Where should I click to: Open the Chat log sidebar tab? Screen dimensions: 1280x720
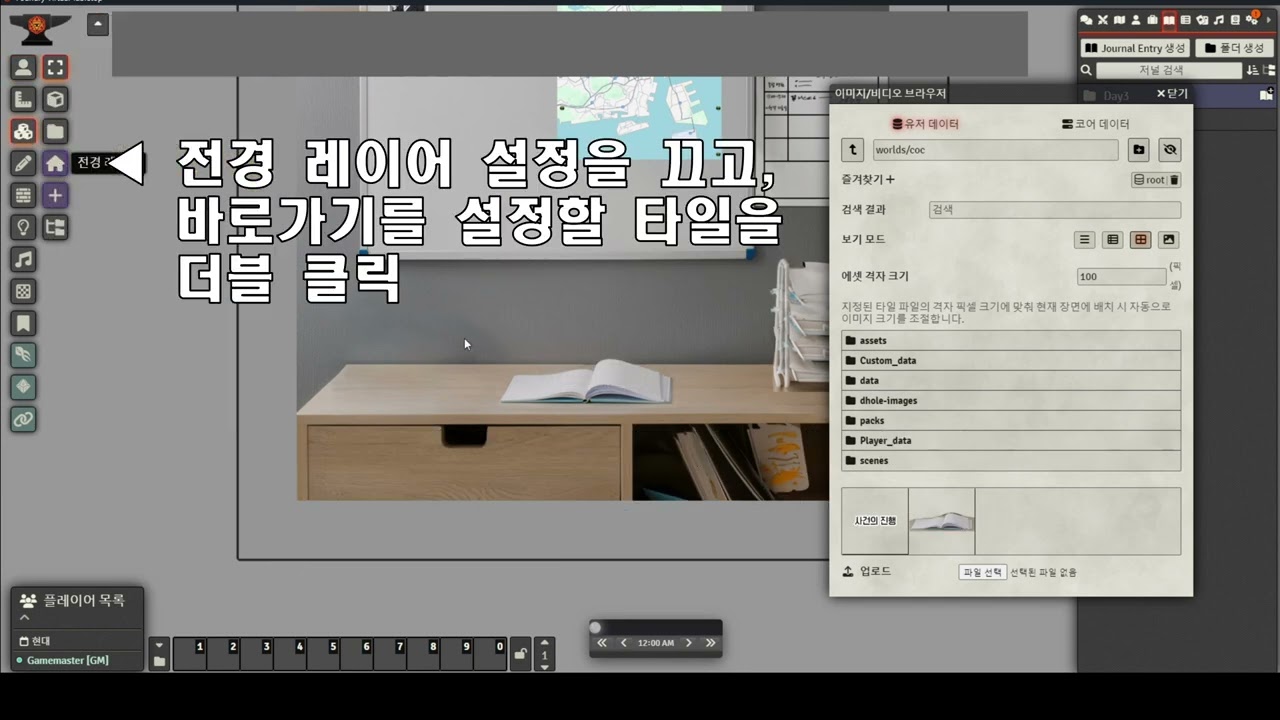coord(1087,20)
